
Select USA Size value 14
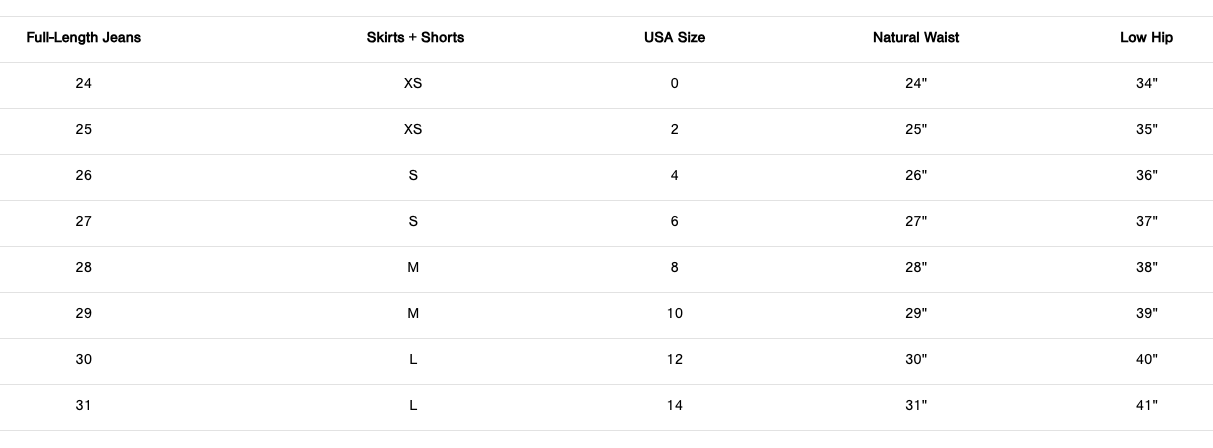674,406
